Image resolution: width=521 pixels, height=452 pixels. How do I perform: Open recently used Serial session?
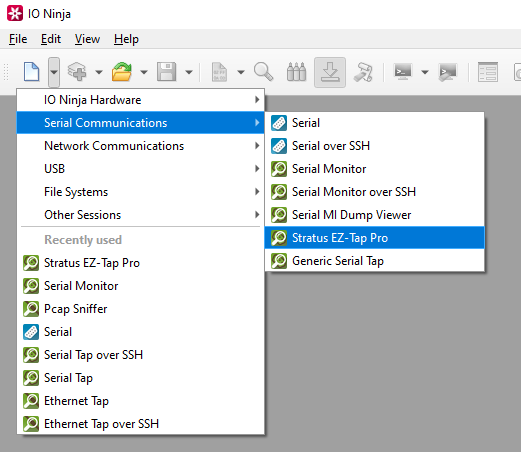140,332
